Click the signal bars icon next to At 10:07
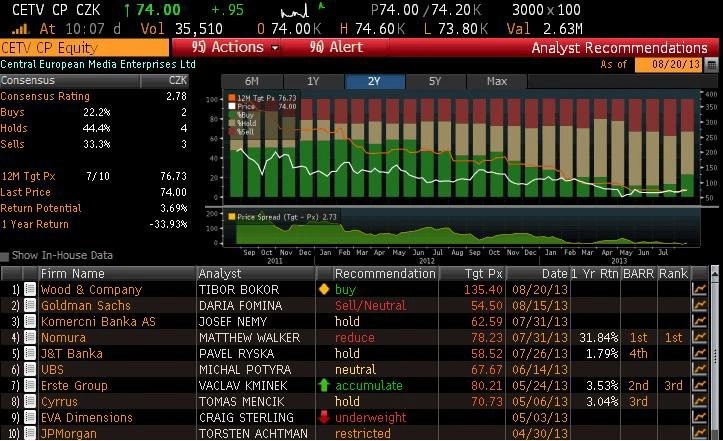 (20, 30)
